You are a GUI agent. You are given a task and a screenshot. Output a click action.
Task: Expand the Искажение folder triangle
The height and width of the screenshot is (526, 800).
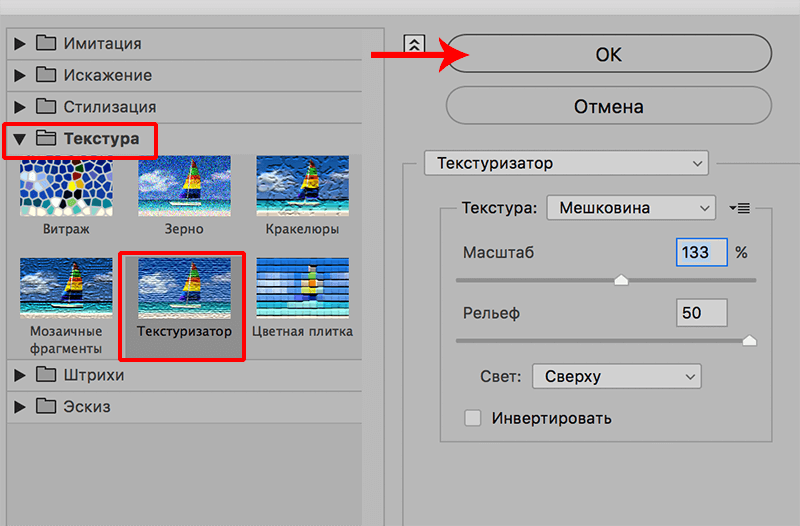point(20,76)
